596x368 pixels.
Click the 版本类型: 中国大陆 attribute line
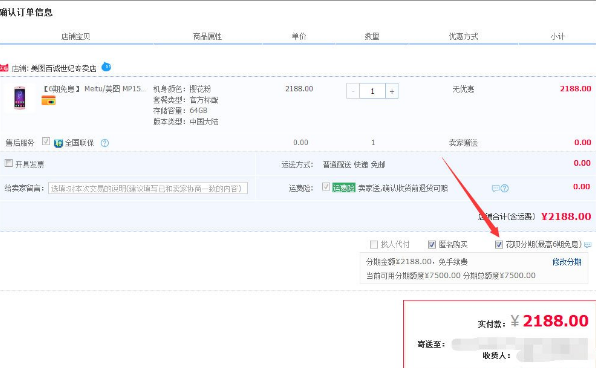pyautogui.click(x=185, y=122)
